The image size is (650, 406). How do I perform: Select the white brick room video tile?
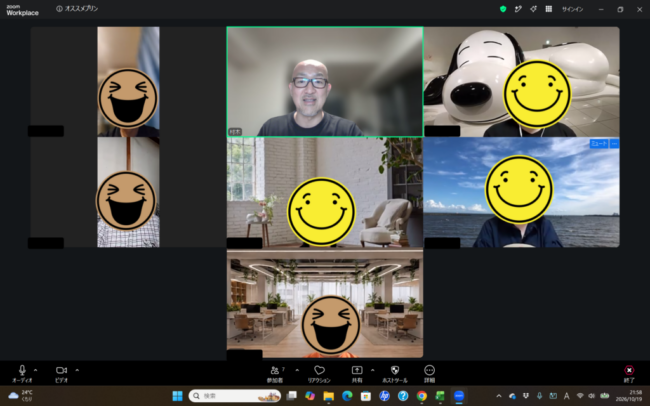click(325, 192)
